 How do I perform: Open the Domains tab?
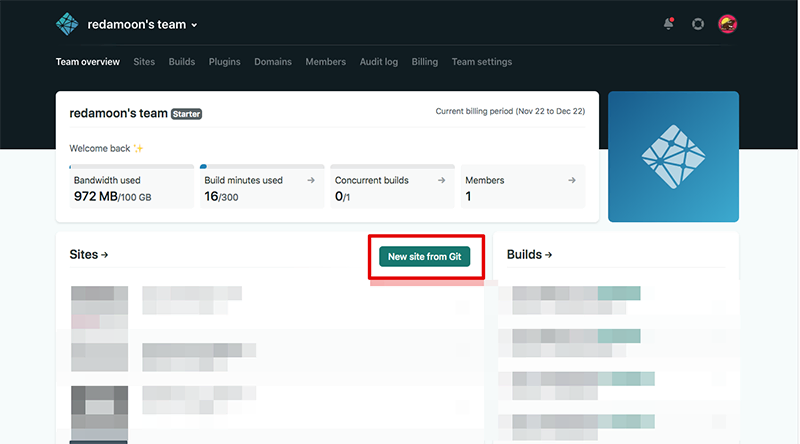(273, 62)
